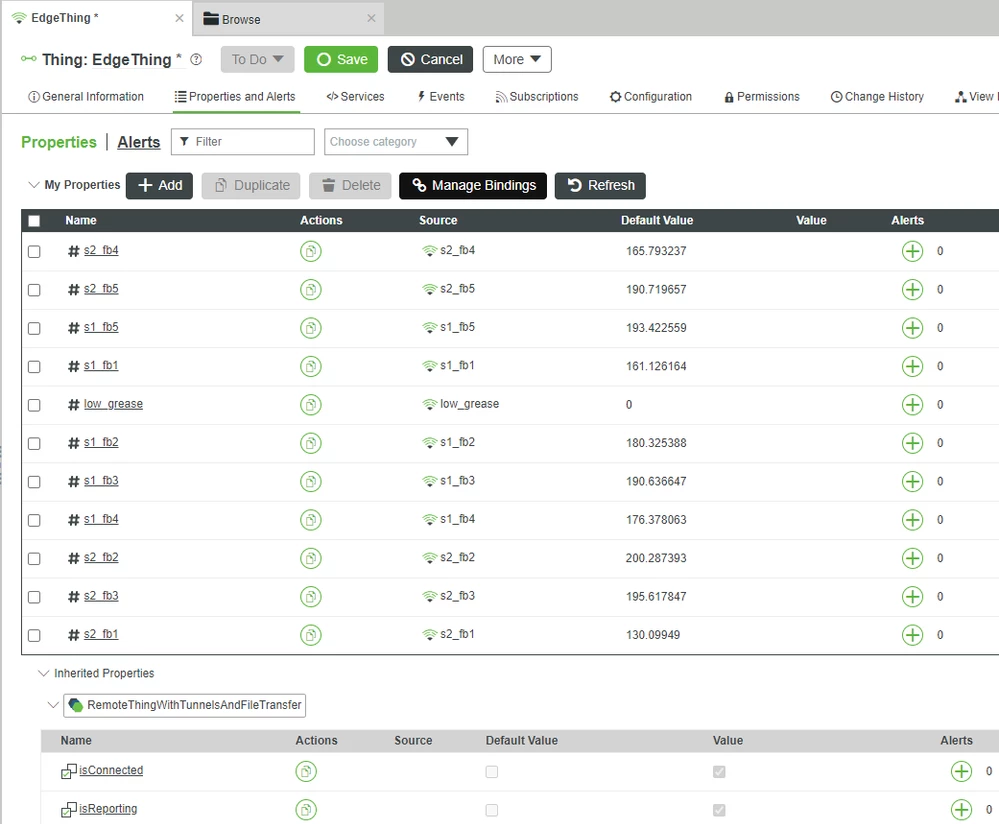Collapse the My Properties section

[34, 185]
